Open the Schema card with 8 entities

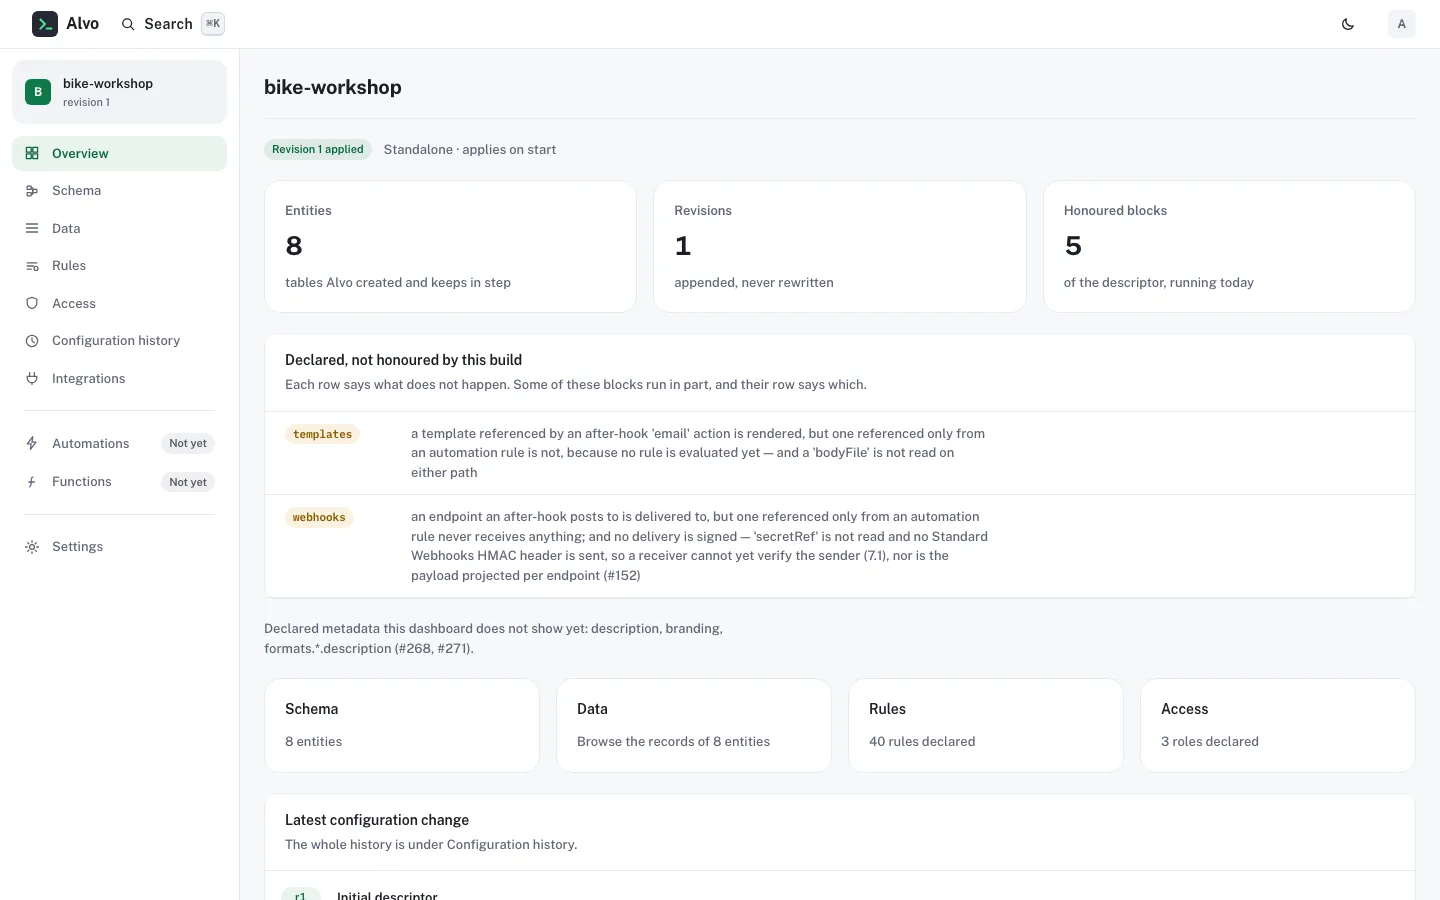[x=402, y=725]
